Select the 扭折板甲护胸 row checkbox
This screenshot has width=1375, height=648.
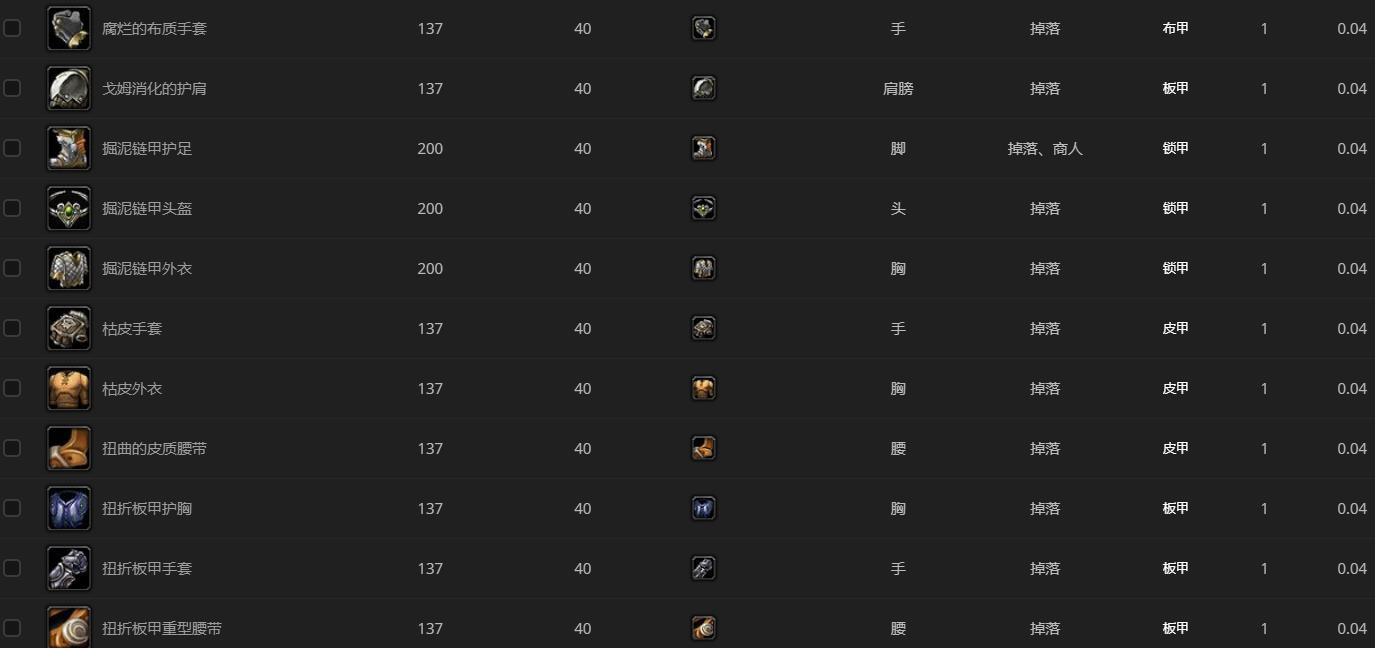click(12, 508)
